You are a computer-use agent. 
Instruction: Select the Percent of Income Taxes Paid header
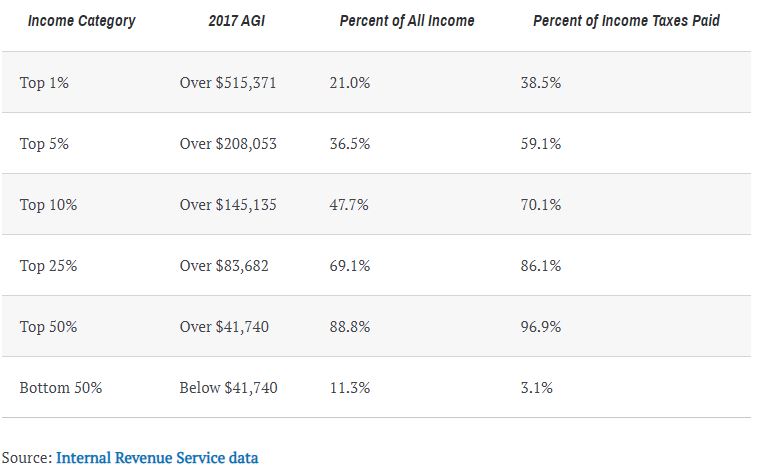tap(626, 20)
